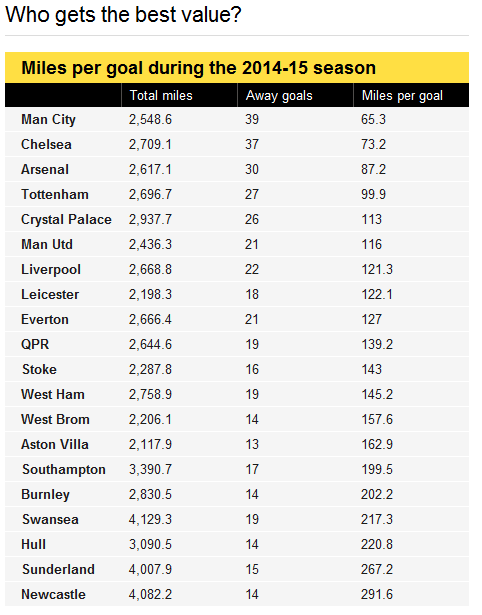Select the Newcastle row label
This screenshot has height=615, width=482.
point(53,594)
